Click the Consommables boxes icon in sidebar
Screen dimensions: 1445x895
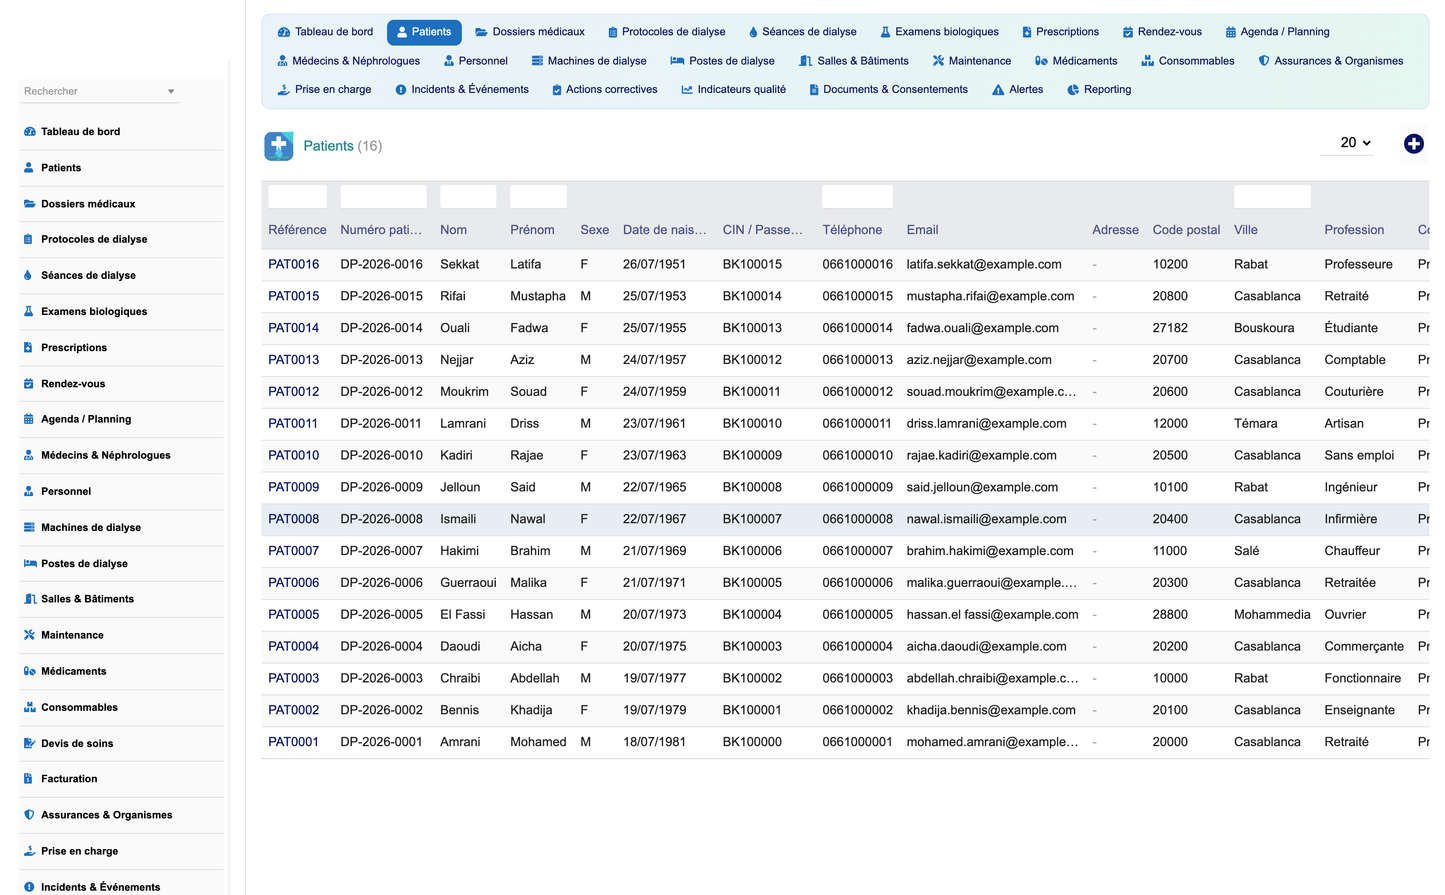pos(30,707)
